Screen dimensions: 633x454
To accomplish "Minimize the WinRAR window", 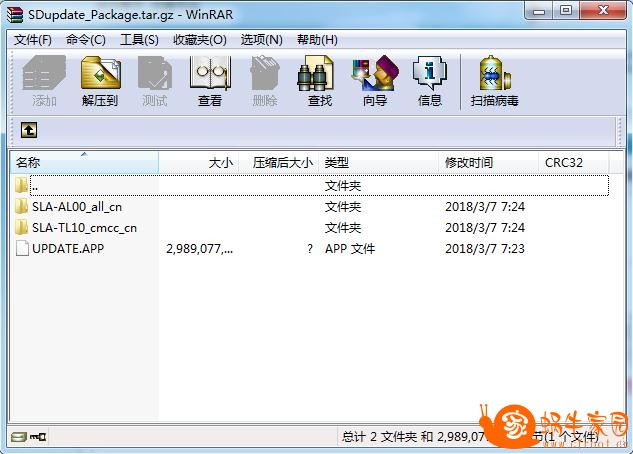I will tap(539, 11).
